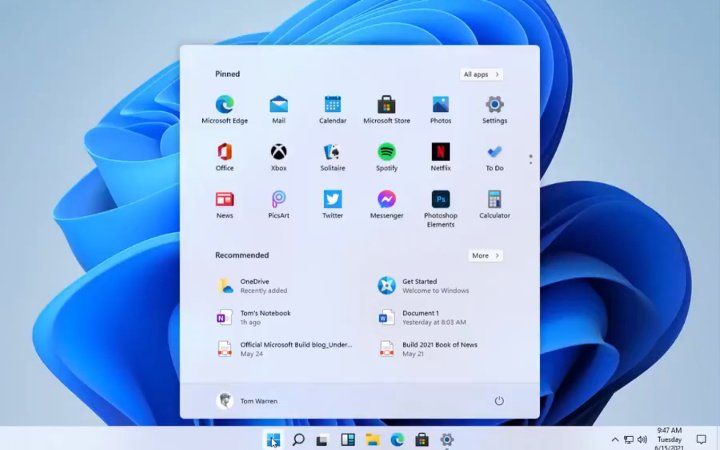Open Task View from taskbar
The image size is (720, 450).
click(x=322, y=440)
